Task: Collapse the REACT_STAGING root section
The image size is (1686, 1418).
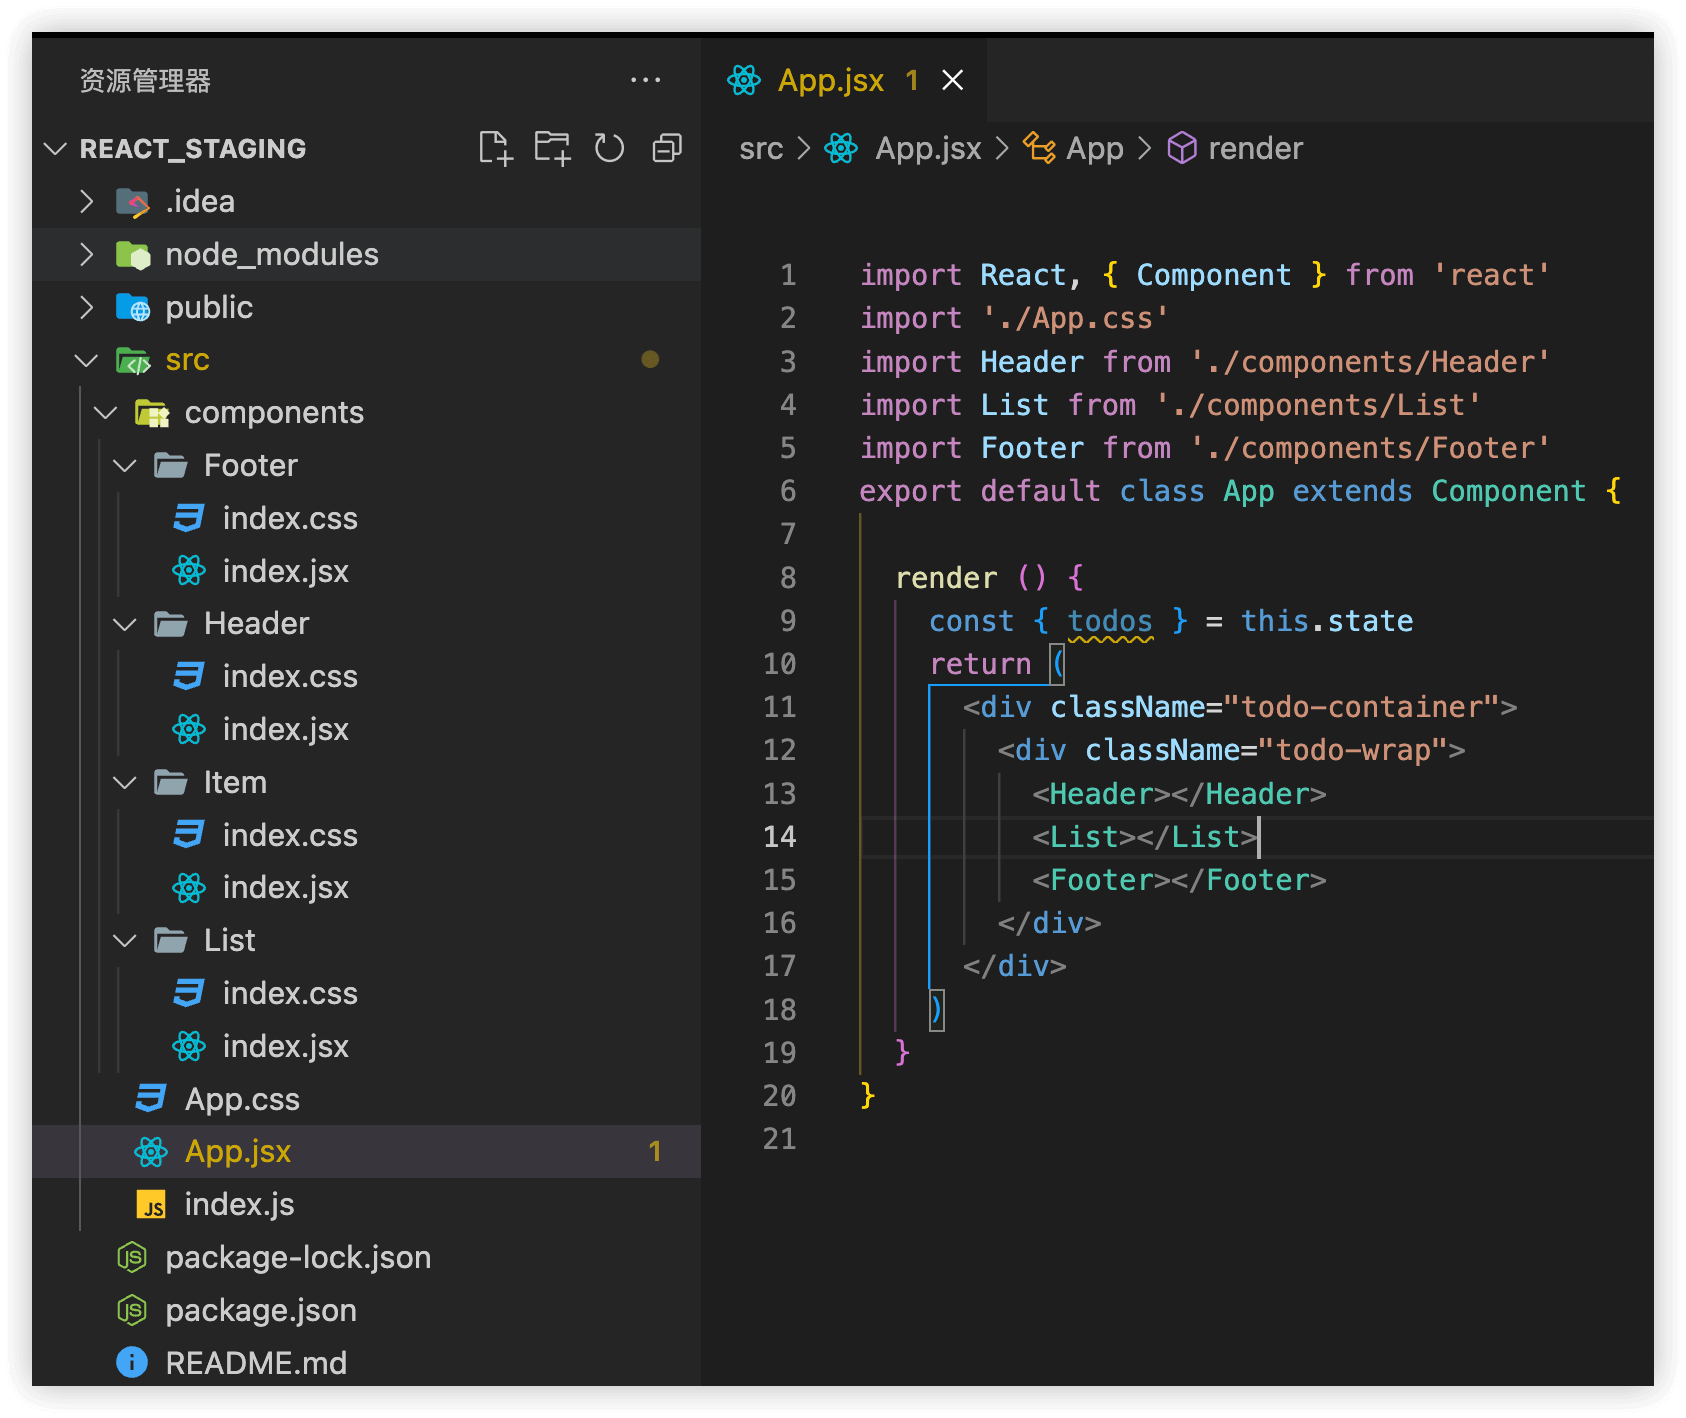Action: tap(56, 148)
